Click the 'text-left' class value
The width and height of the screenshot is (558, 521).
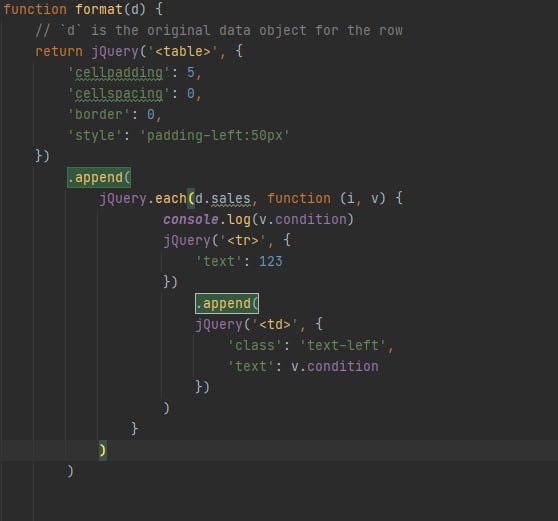click(x=343, y=346)
